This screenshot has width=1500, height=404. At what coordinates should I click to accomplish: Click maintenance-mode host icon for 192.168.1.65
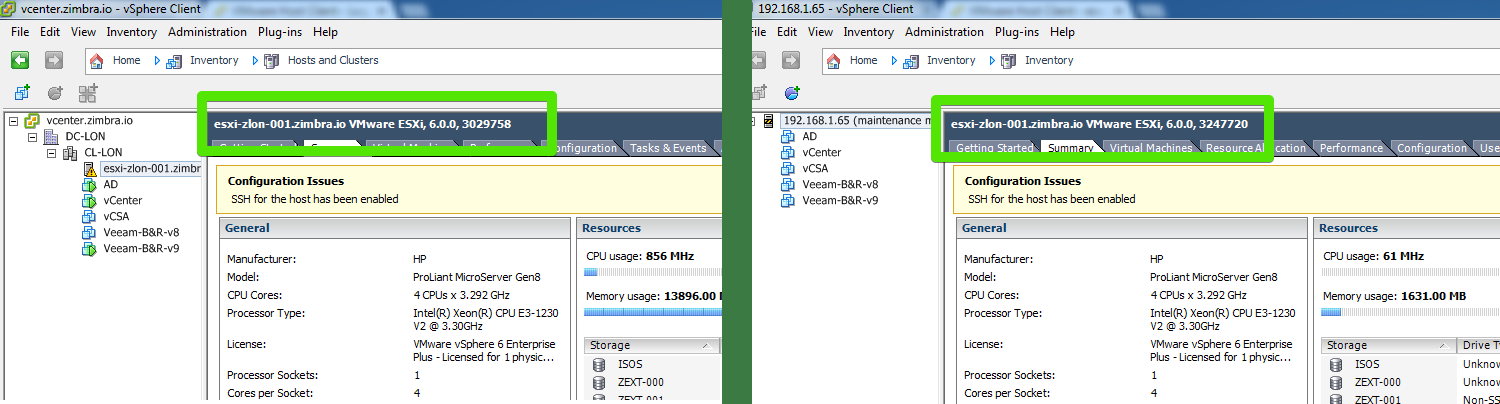[x=770, y=120]
